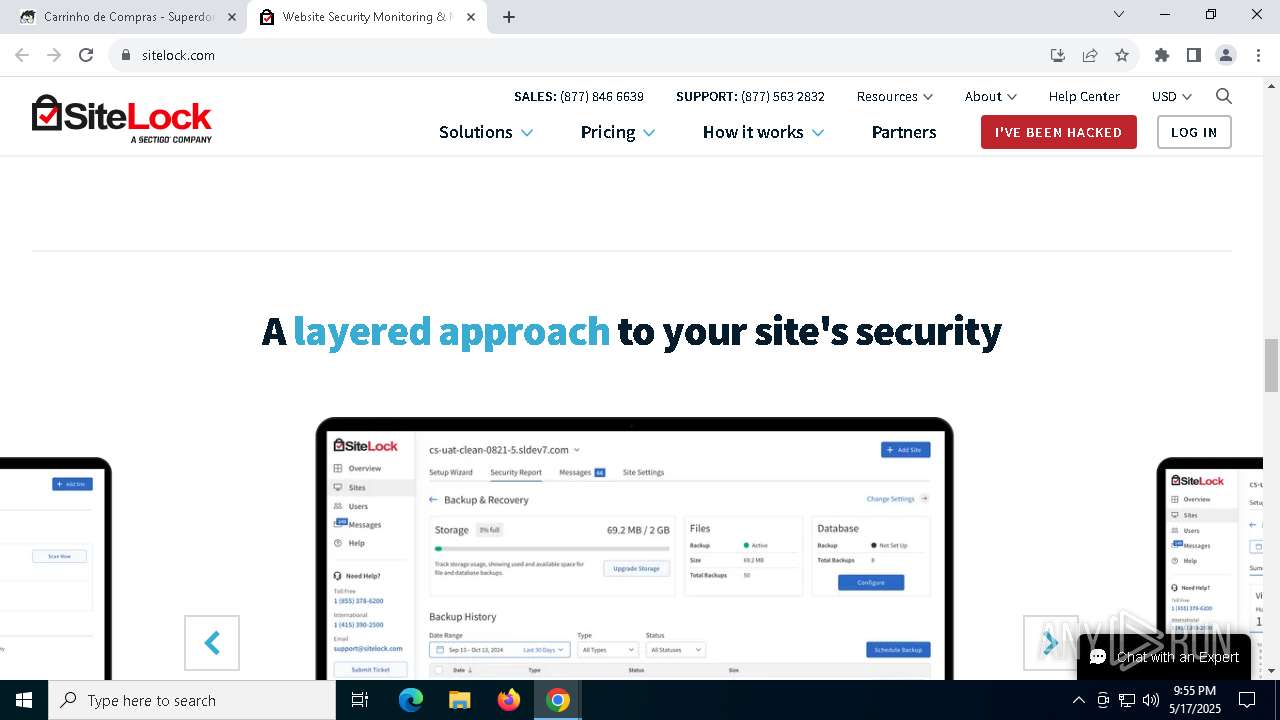
Task: Open the About dropdown
Action: [991, 97]
